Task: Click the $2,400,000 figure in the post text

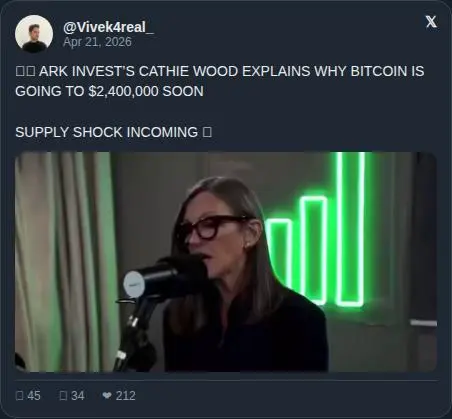Action: click(x=123, y=91)
